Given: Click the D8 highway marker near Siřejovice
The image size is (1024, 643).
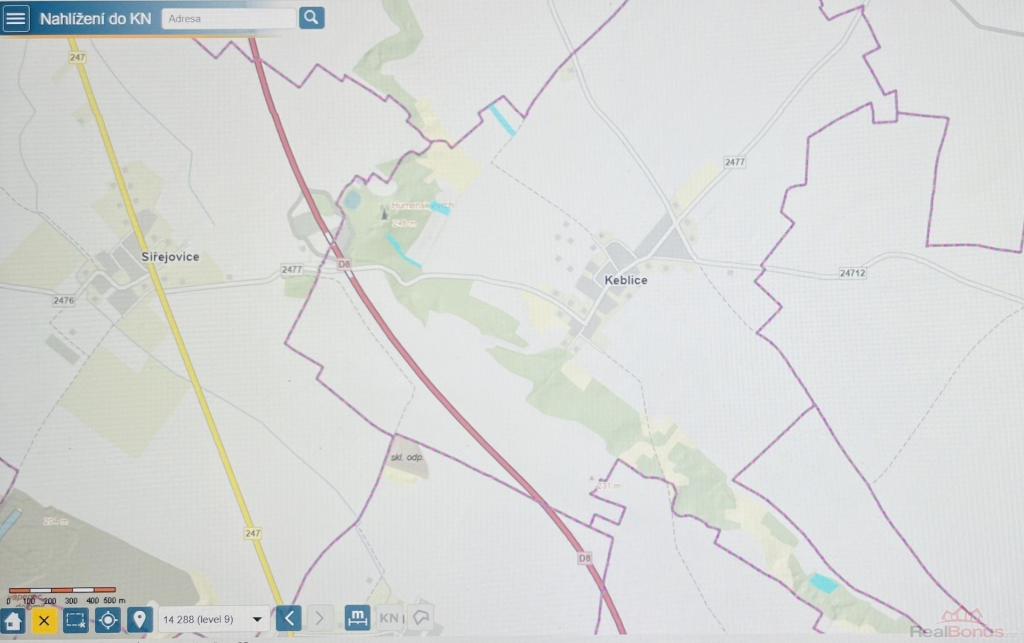Looking at the screenshot, I should click(x=344, y=264).
